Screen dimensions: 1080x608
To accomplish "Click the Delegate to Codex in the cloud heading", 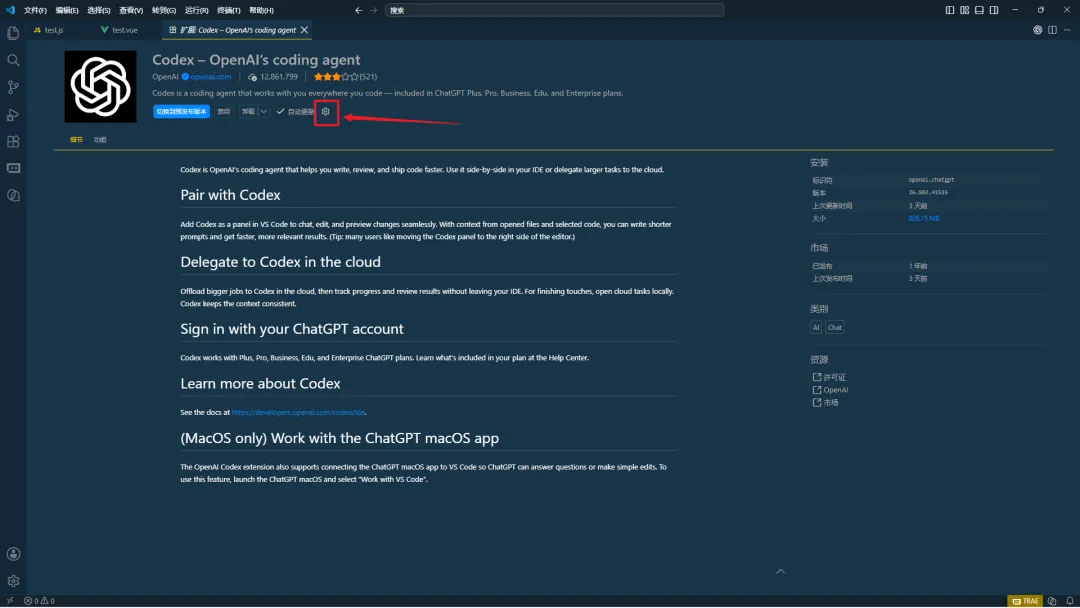I will pos(280,262).
